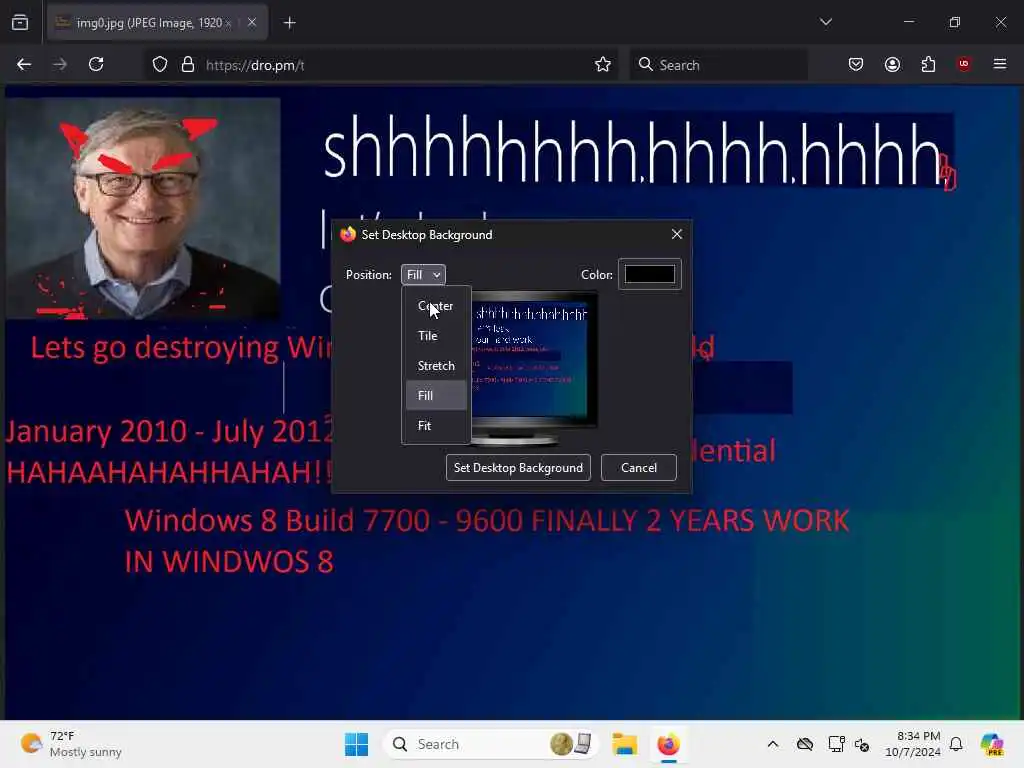1024x768 pixels.
Task: Show hidden system tray icons
Action: tap(773, 744)
